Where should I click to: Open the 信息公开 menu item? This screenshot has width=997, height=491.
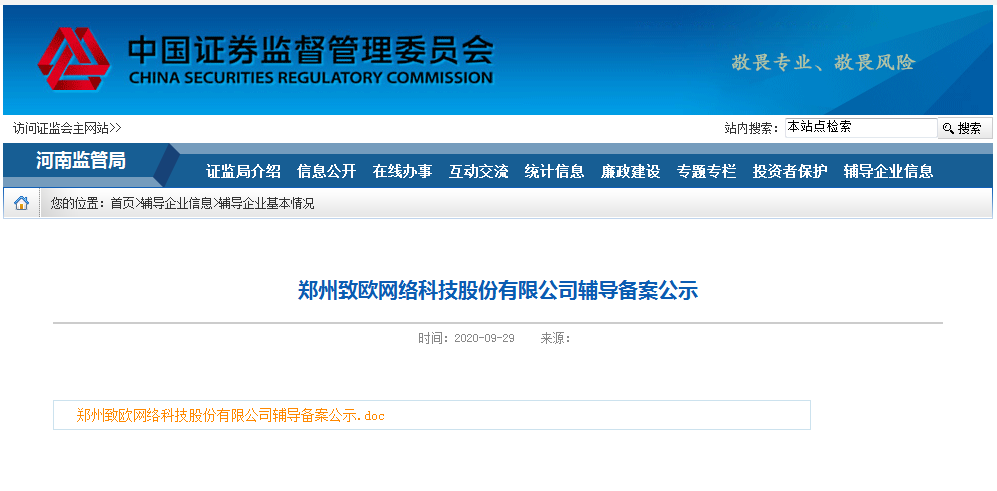pyautogui.click(x=326, y=171)
